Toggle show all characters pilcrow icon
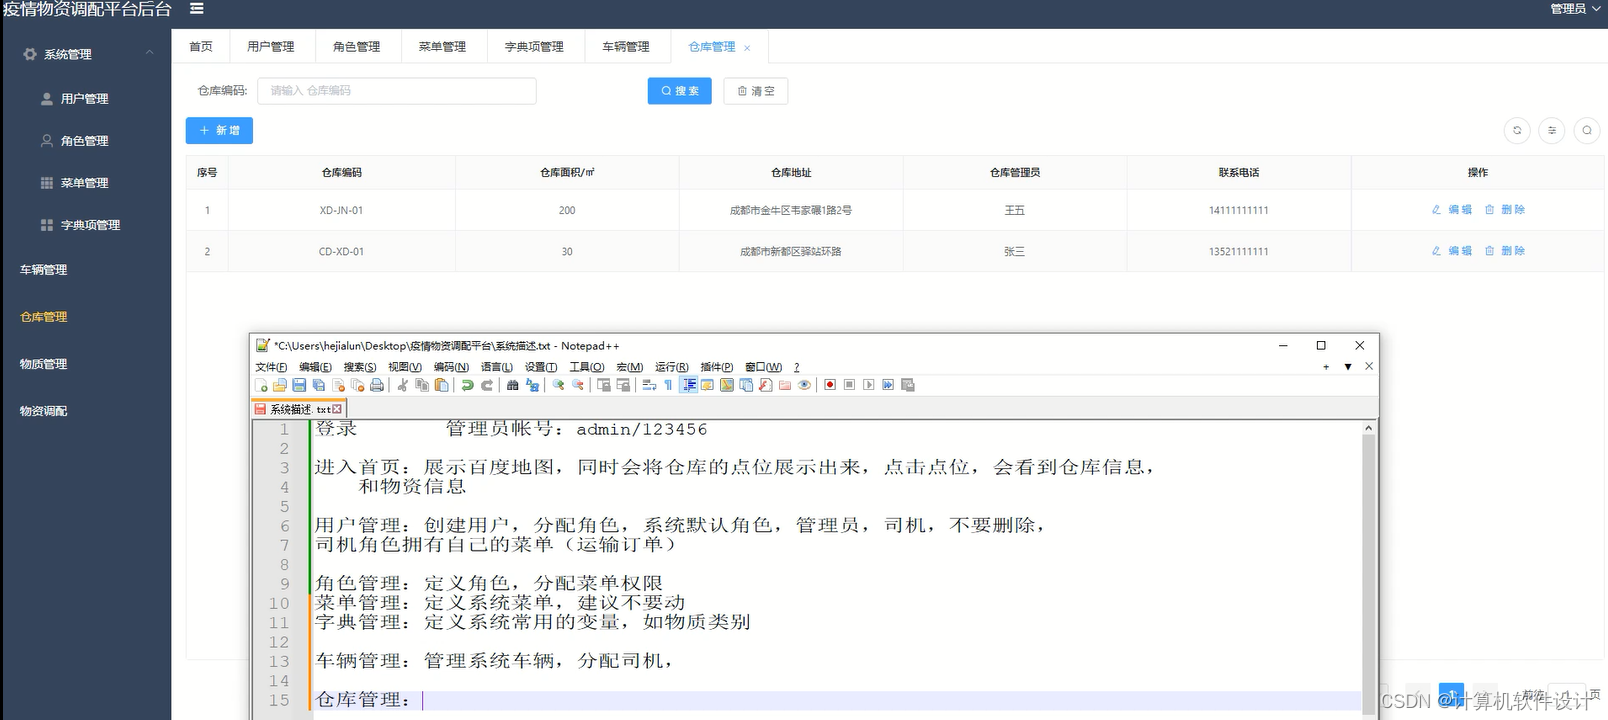 coord(668,385)
